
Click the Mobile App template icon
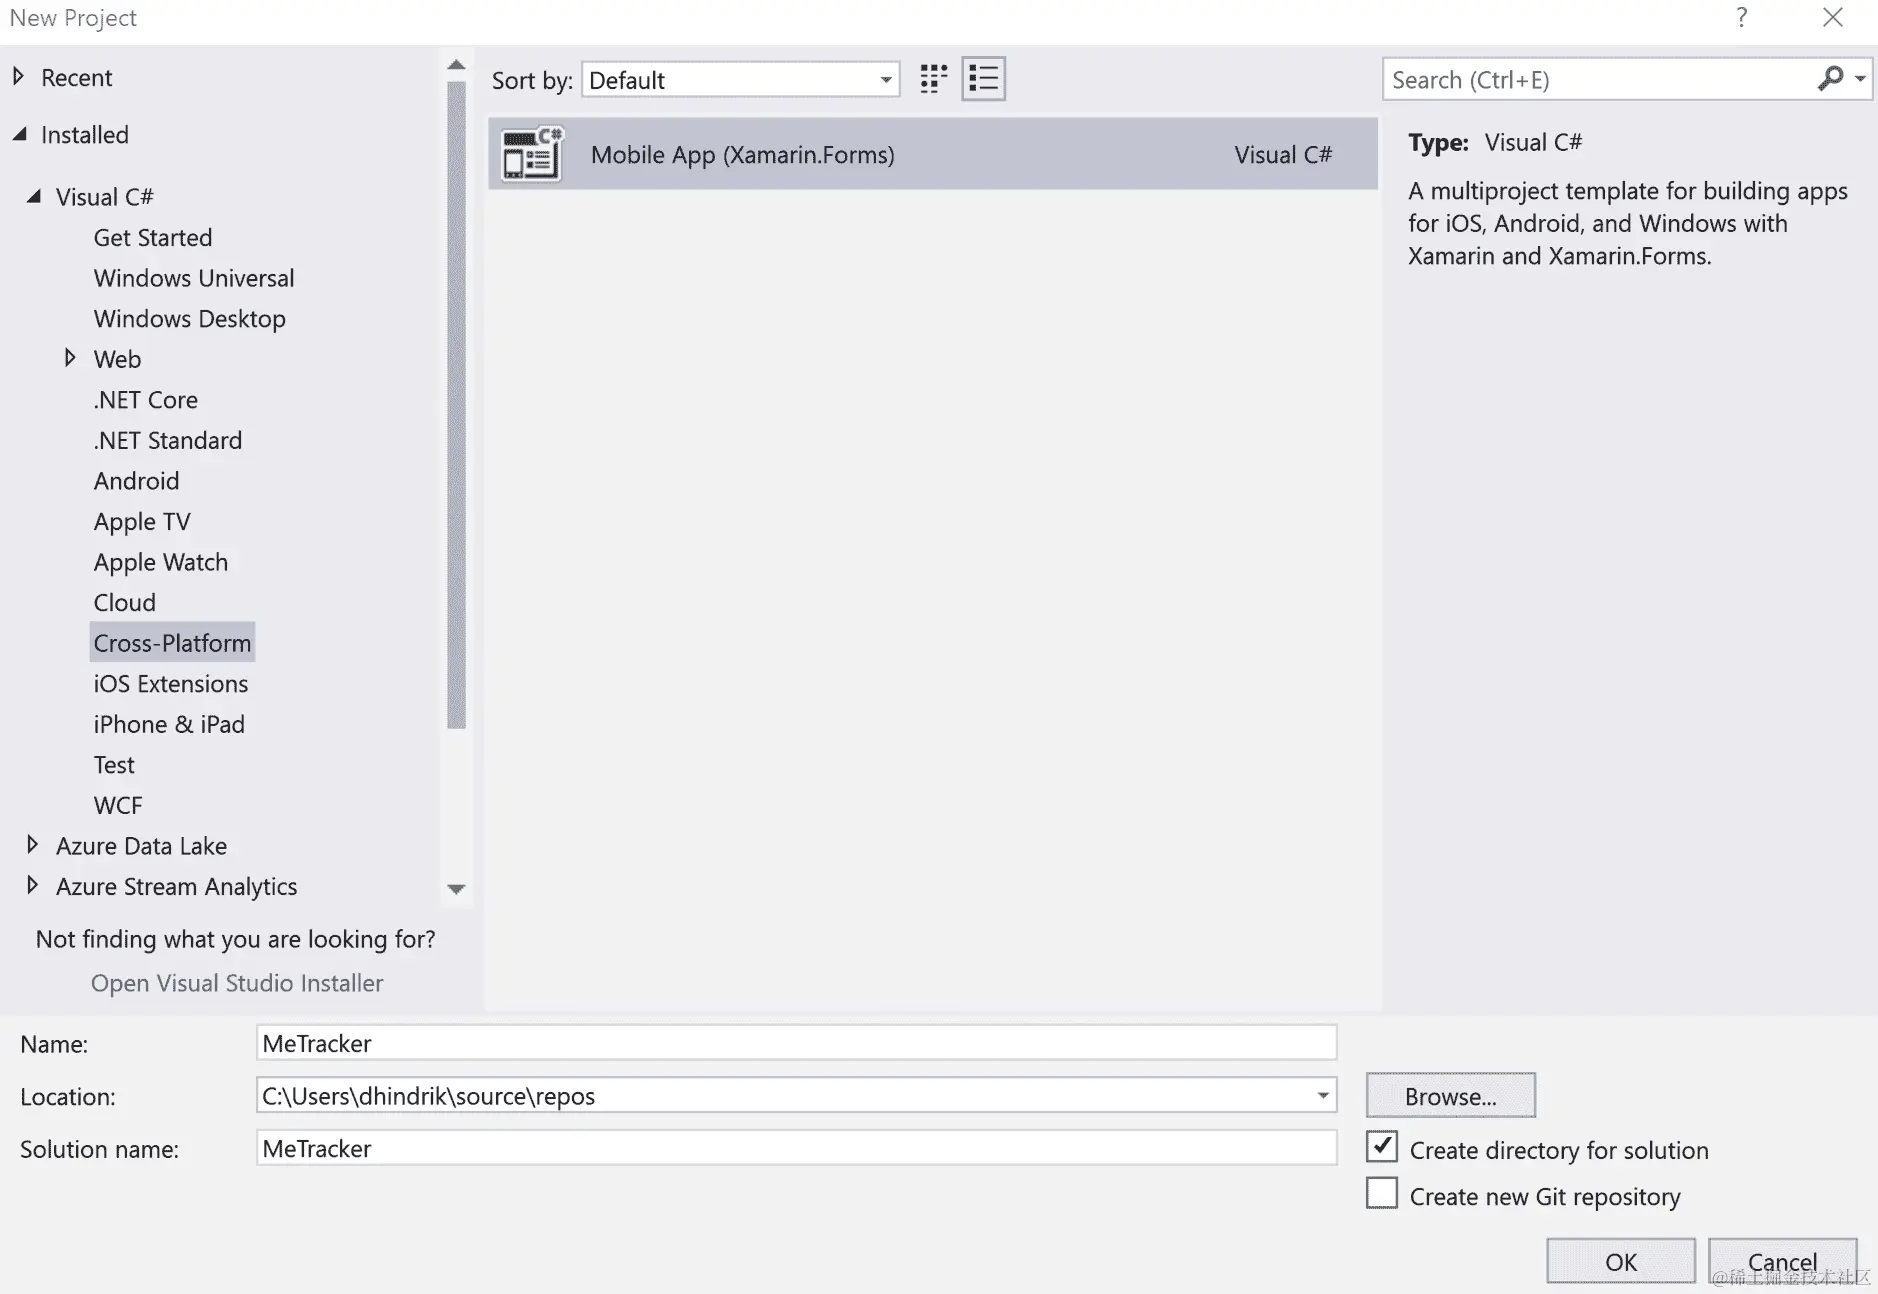click(533, 154)
